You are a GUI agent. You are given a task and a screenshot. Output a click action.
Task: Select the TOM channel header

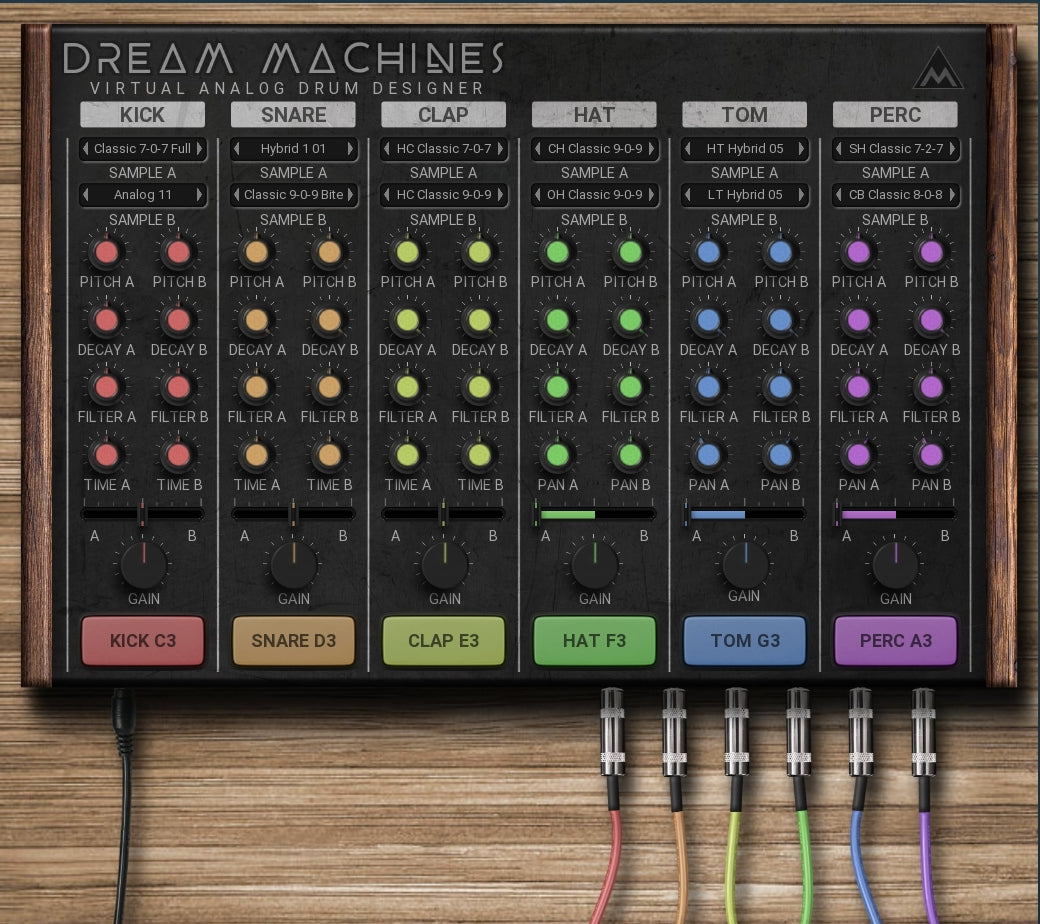pos(744,114)
